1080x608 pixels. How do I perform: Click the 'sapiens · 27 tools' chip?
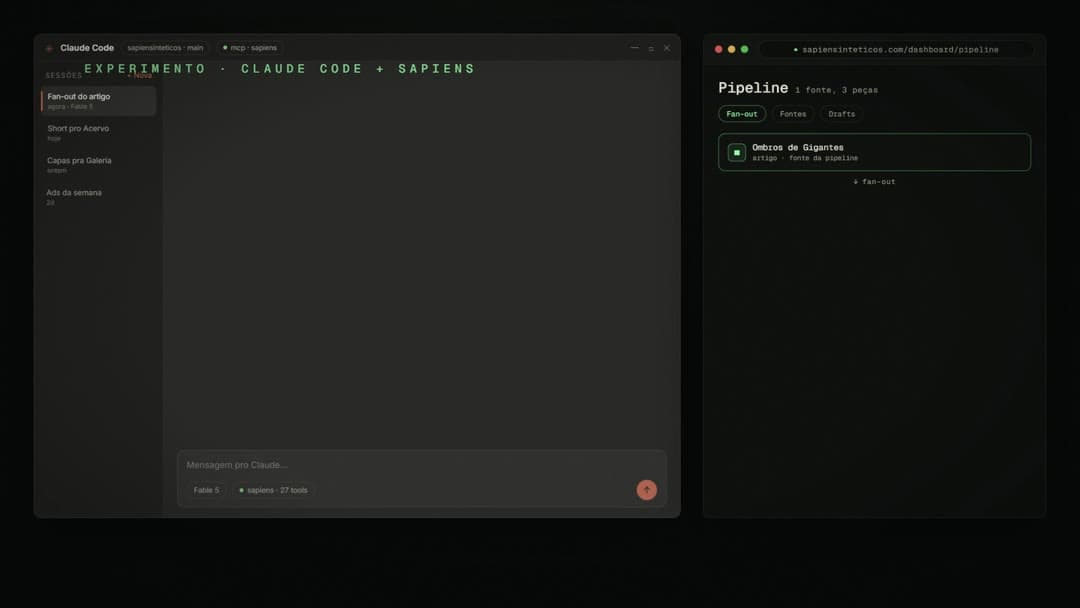[273, 490]
